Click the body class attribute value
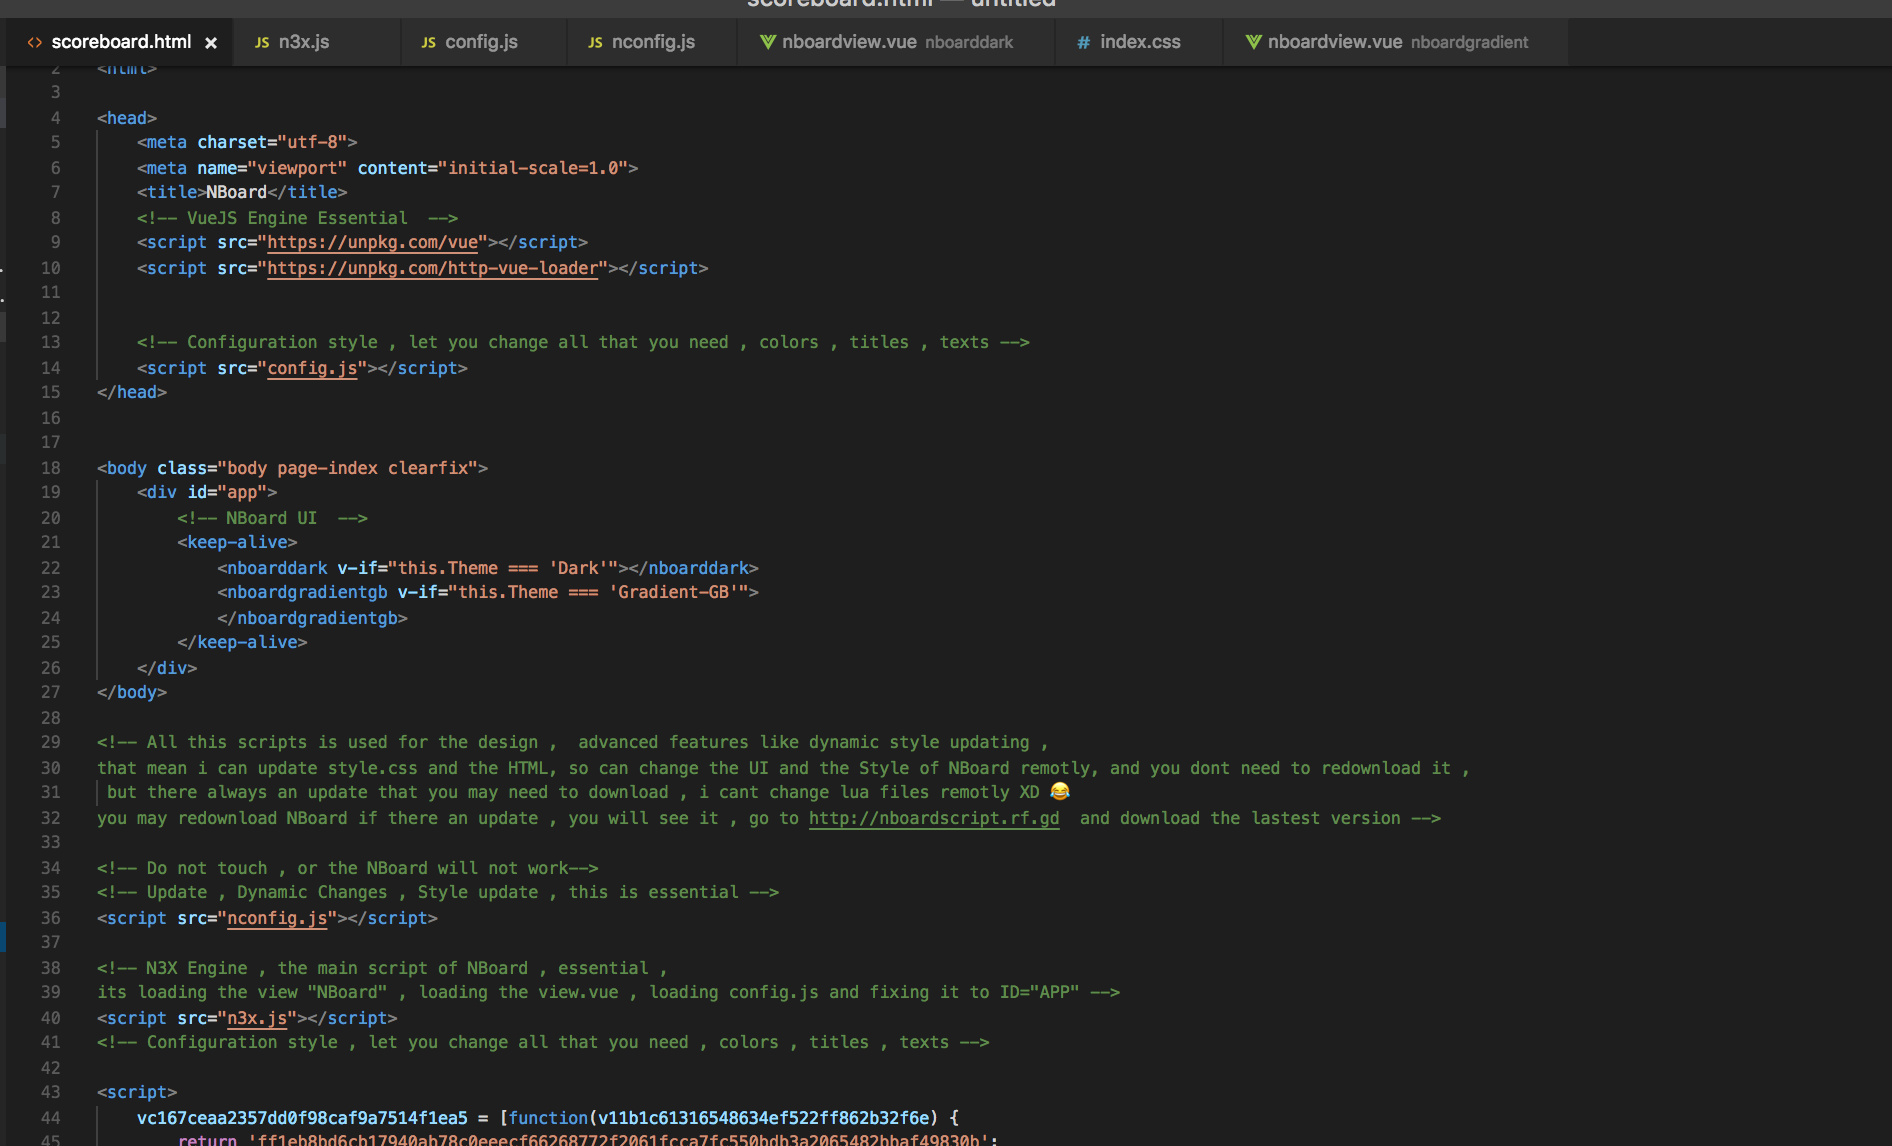Screen dimensions: 1892x1146 (x=347, y=468)
